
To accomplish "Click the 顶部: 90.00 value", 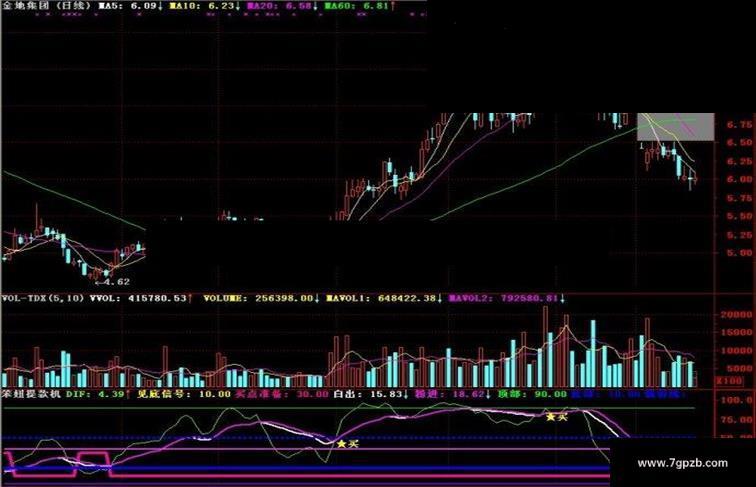I will [532, 393].
